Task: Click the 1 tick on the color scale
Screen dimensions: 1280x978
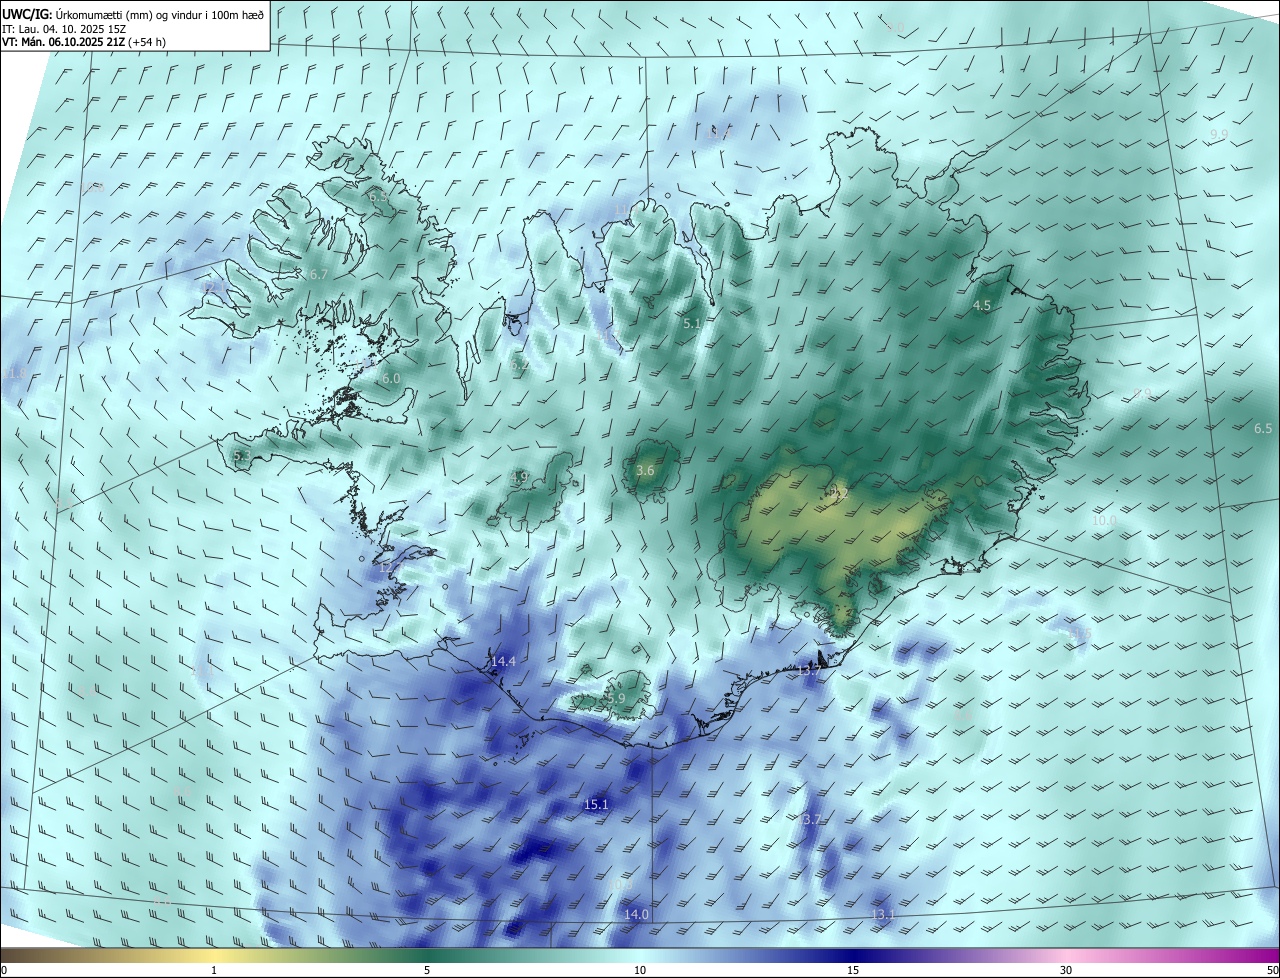Action: coord(214,970)
